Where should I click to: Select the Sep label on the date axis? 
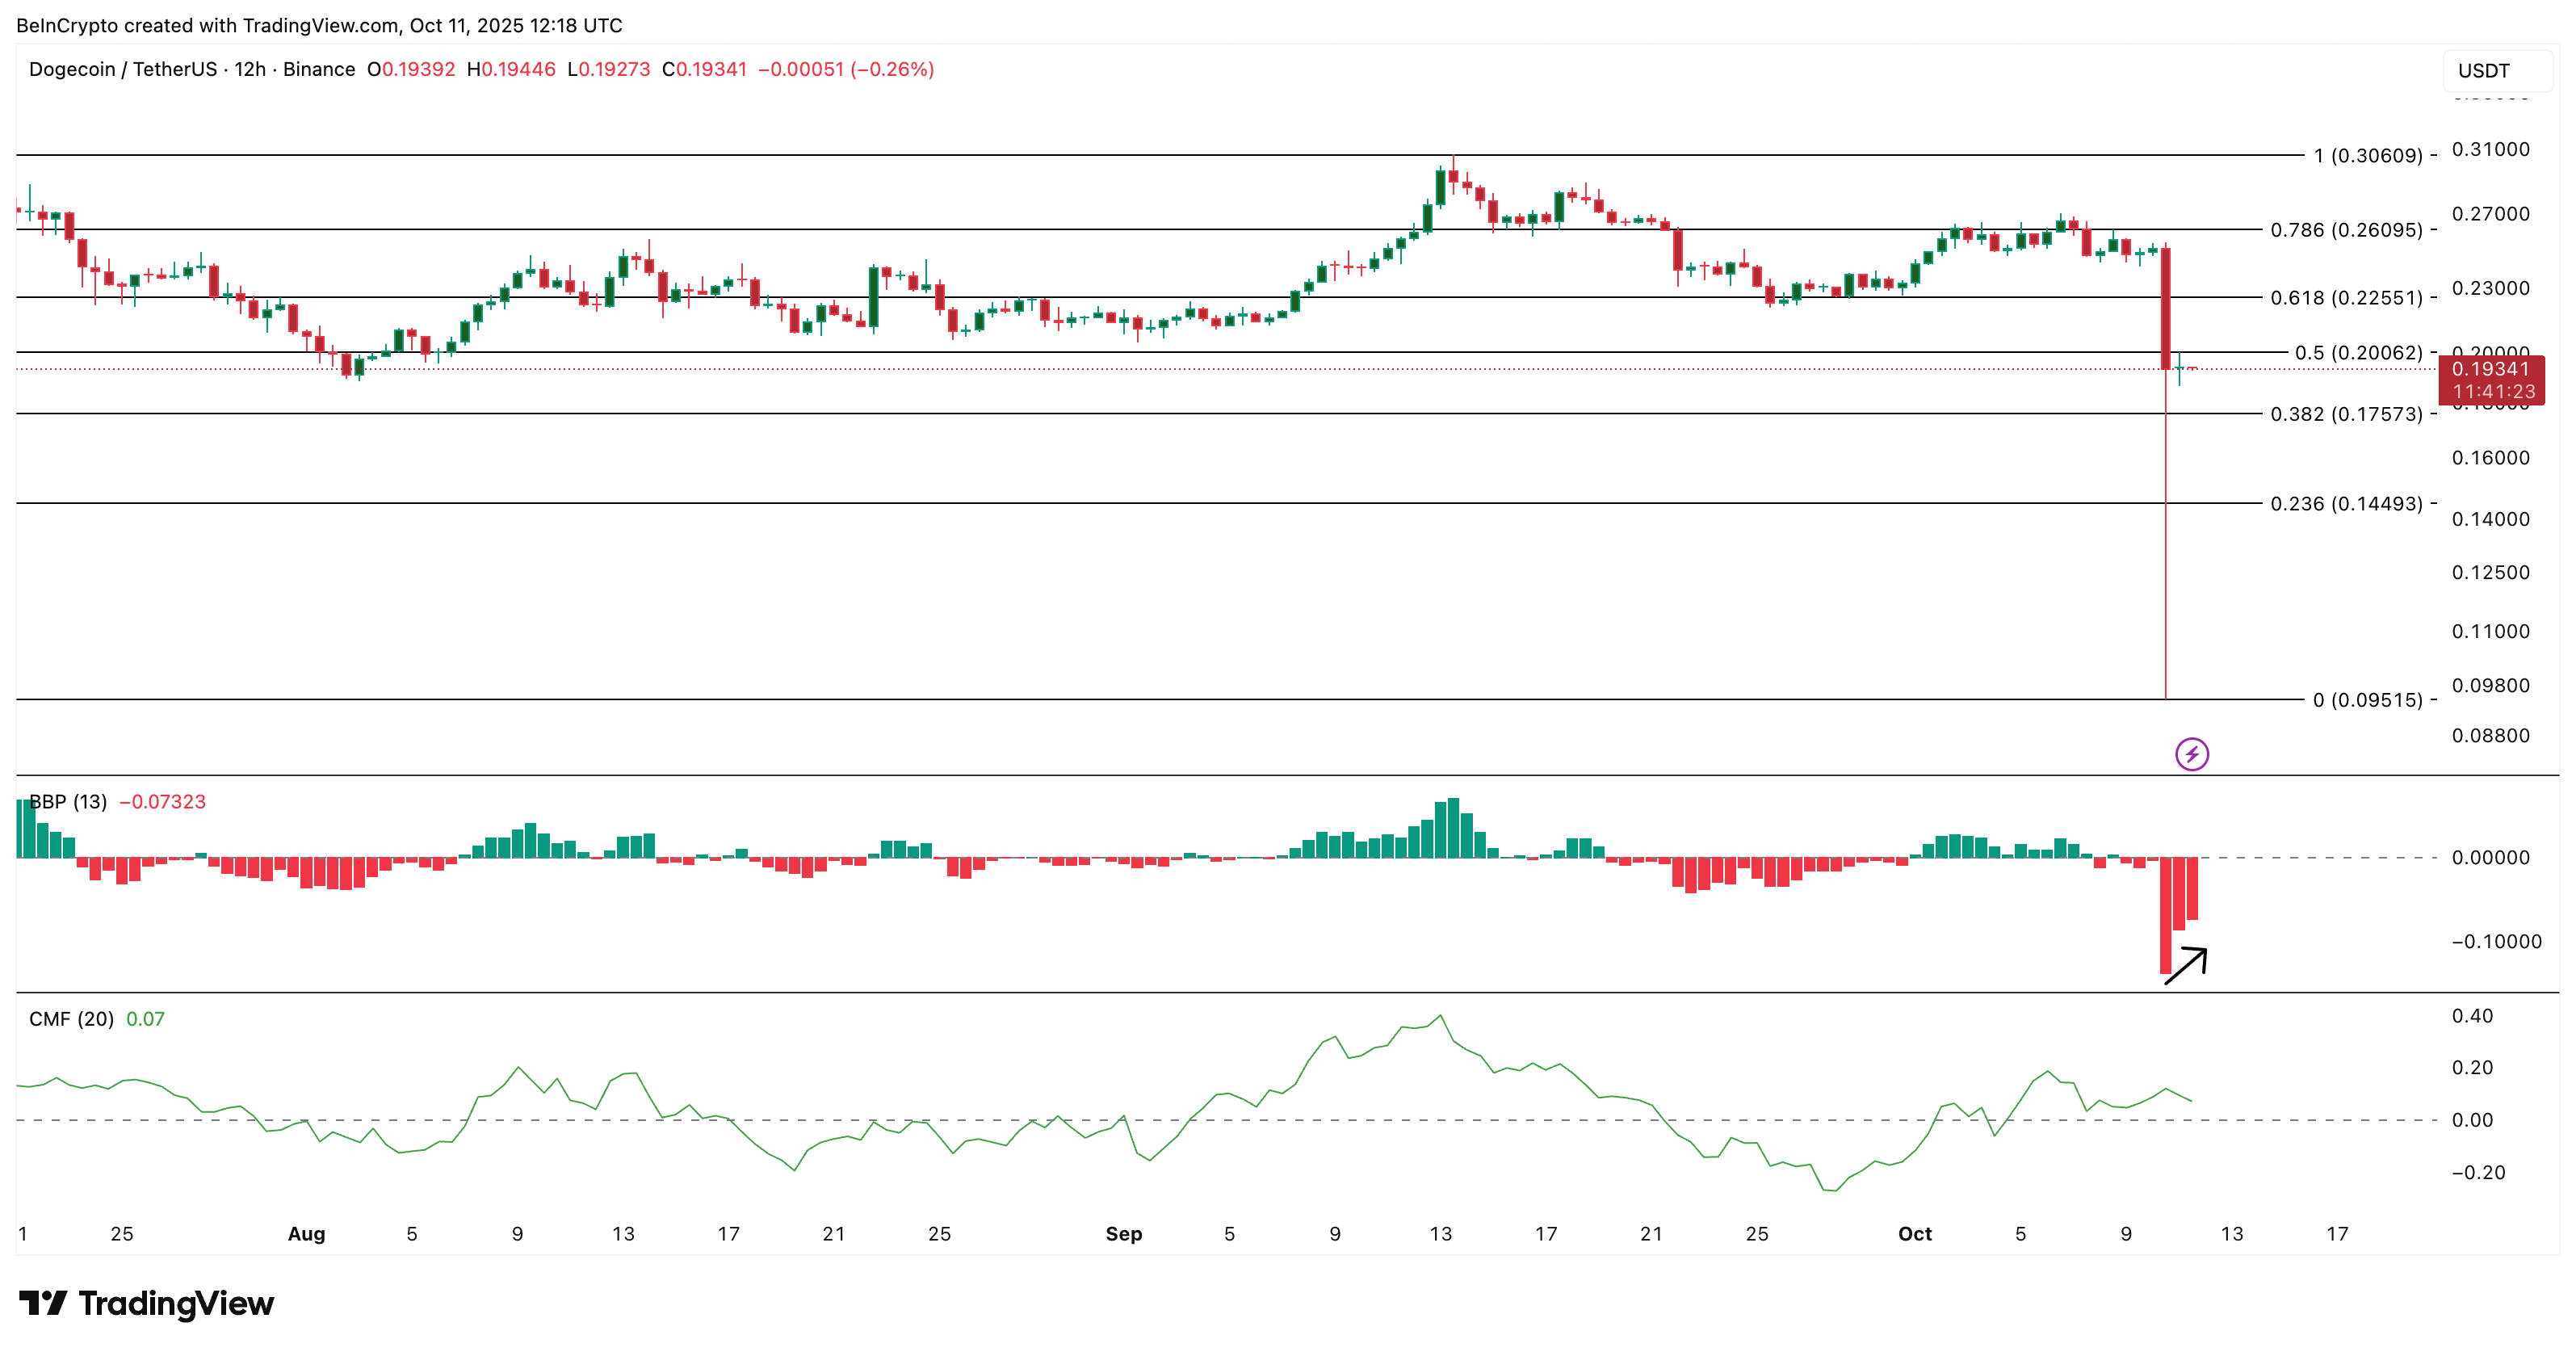(1123, 1233)
